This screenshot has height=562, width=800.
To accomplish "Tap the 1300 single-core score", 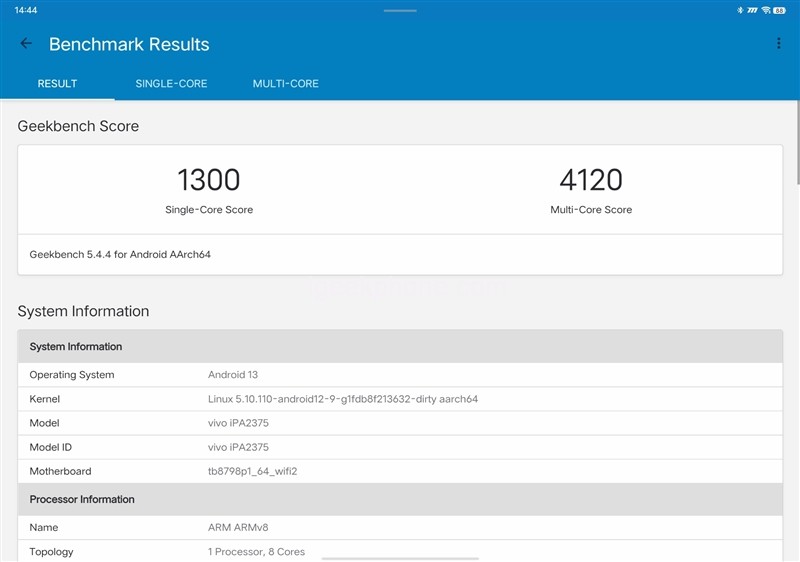I will click(208, 180).
